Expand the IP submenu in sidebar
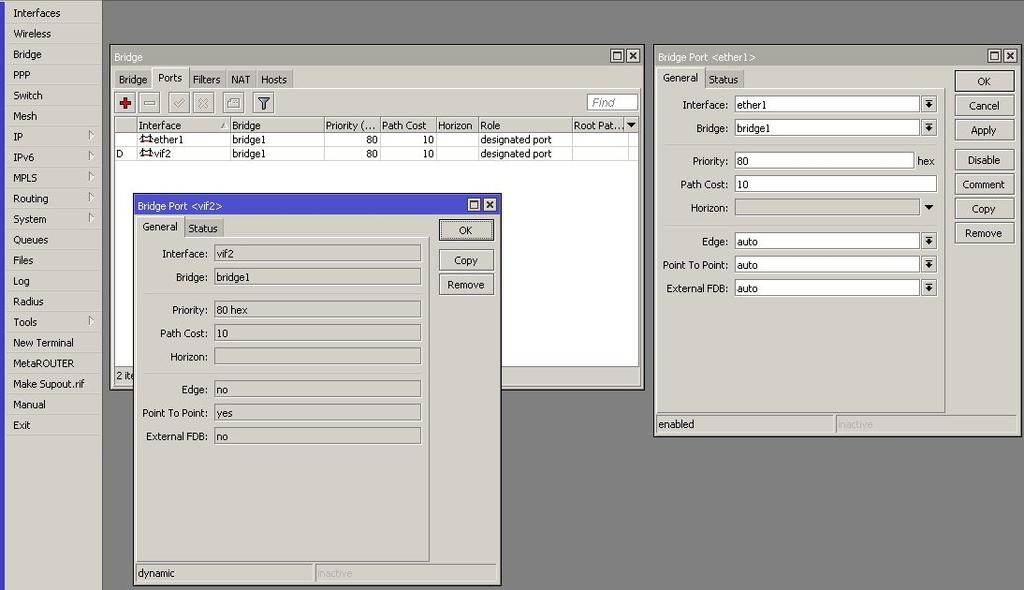Viewport: 1024px width, 590px height. pos(91,136)
